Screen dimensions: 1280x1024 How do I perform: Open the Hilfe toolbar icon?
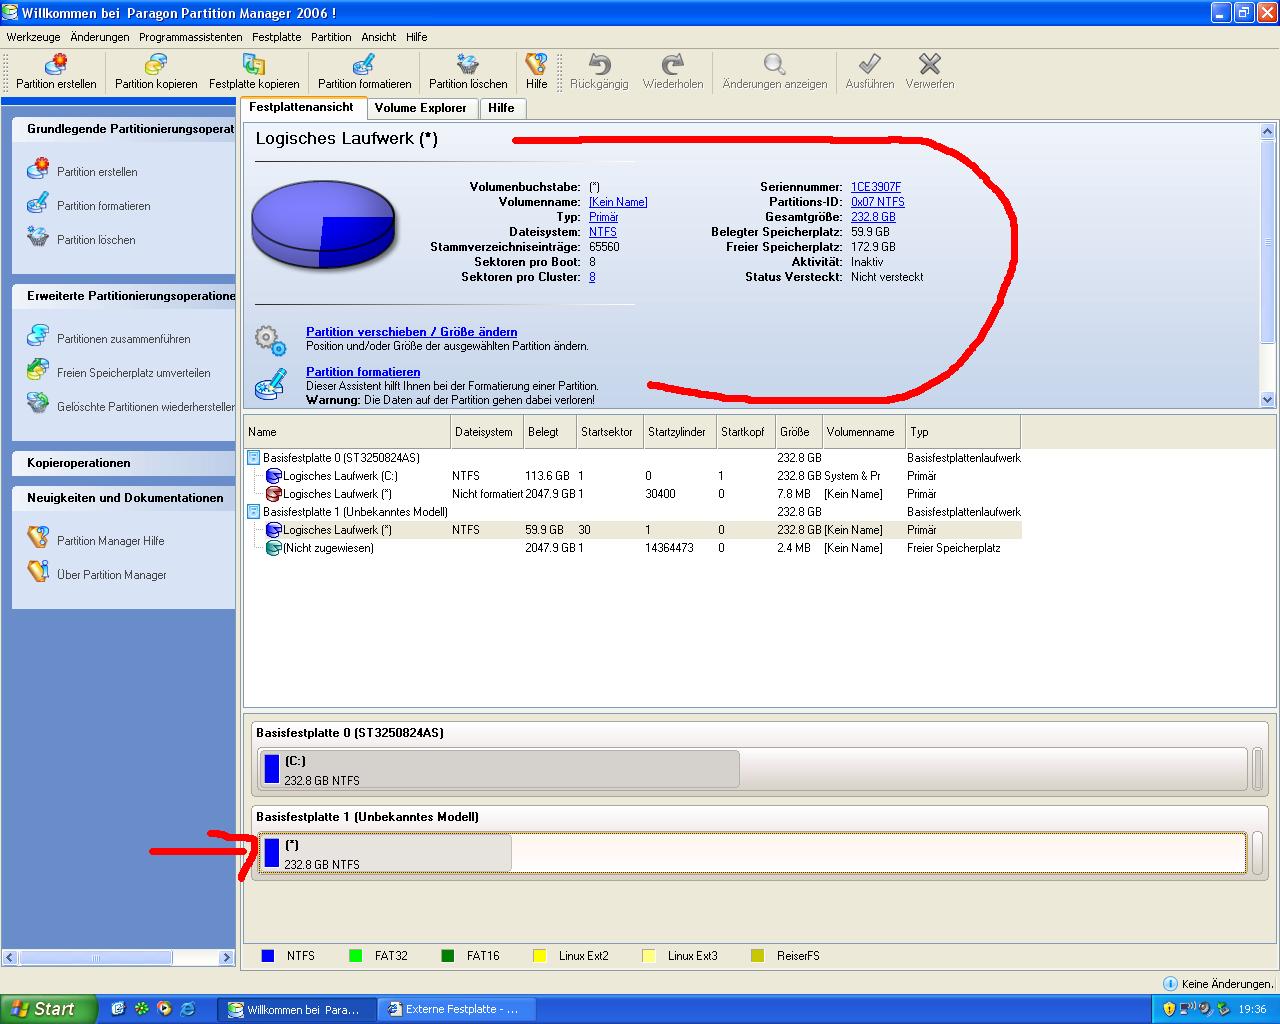(x=536, y=64)
